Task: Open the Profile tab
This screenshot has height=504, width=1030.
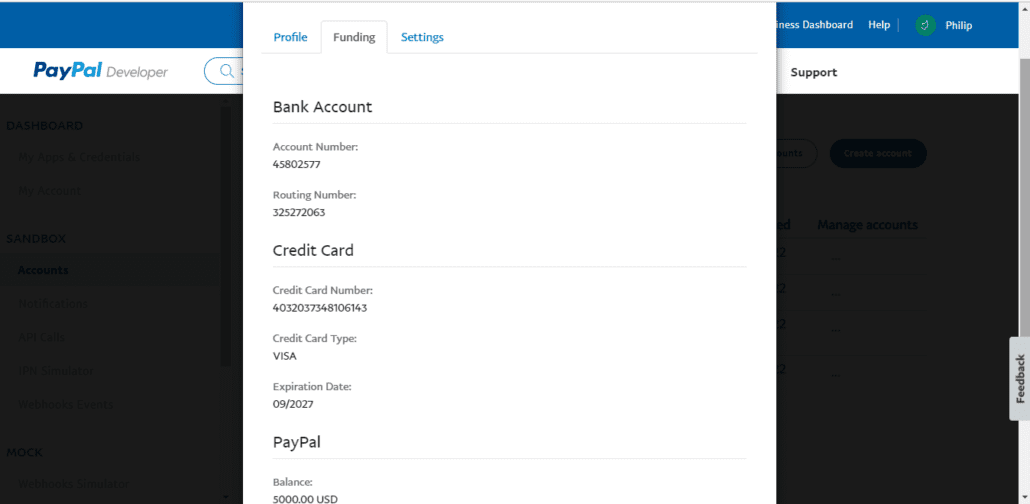Action: (x=290, y=37)
